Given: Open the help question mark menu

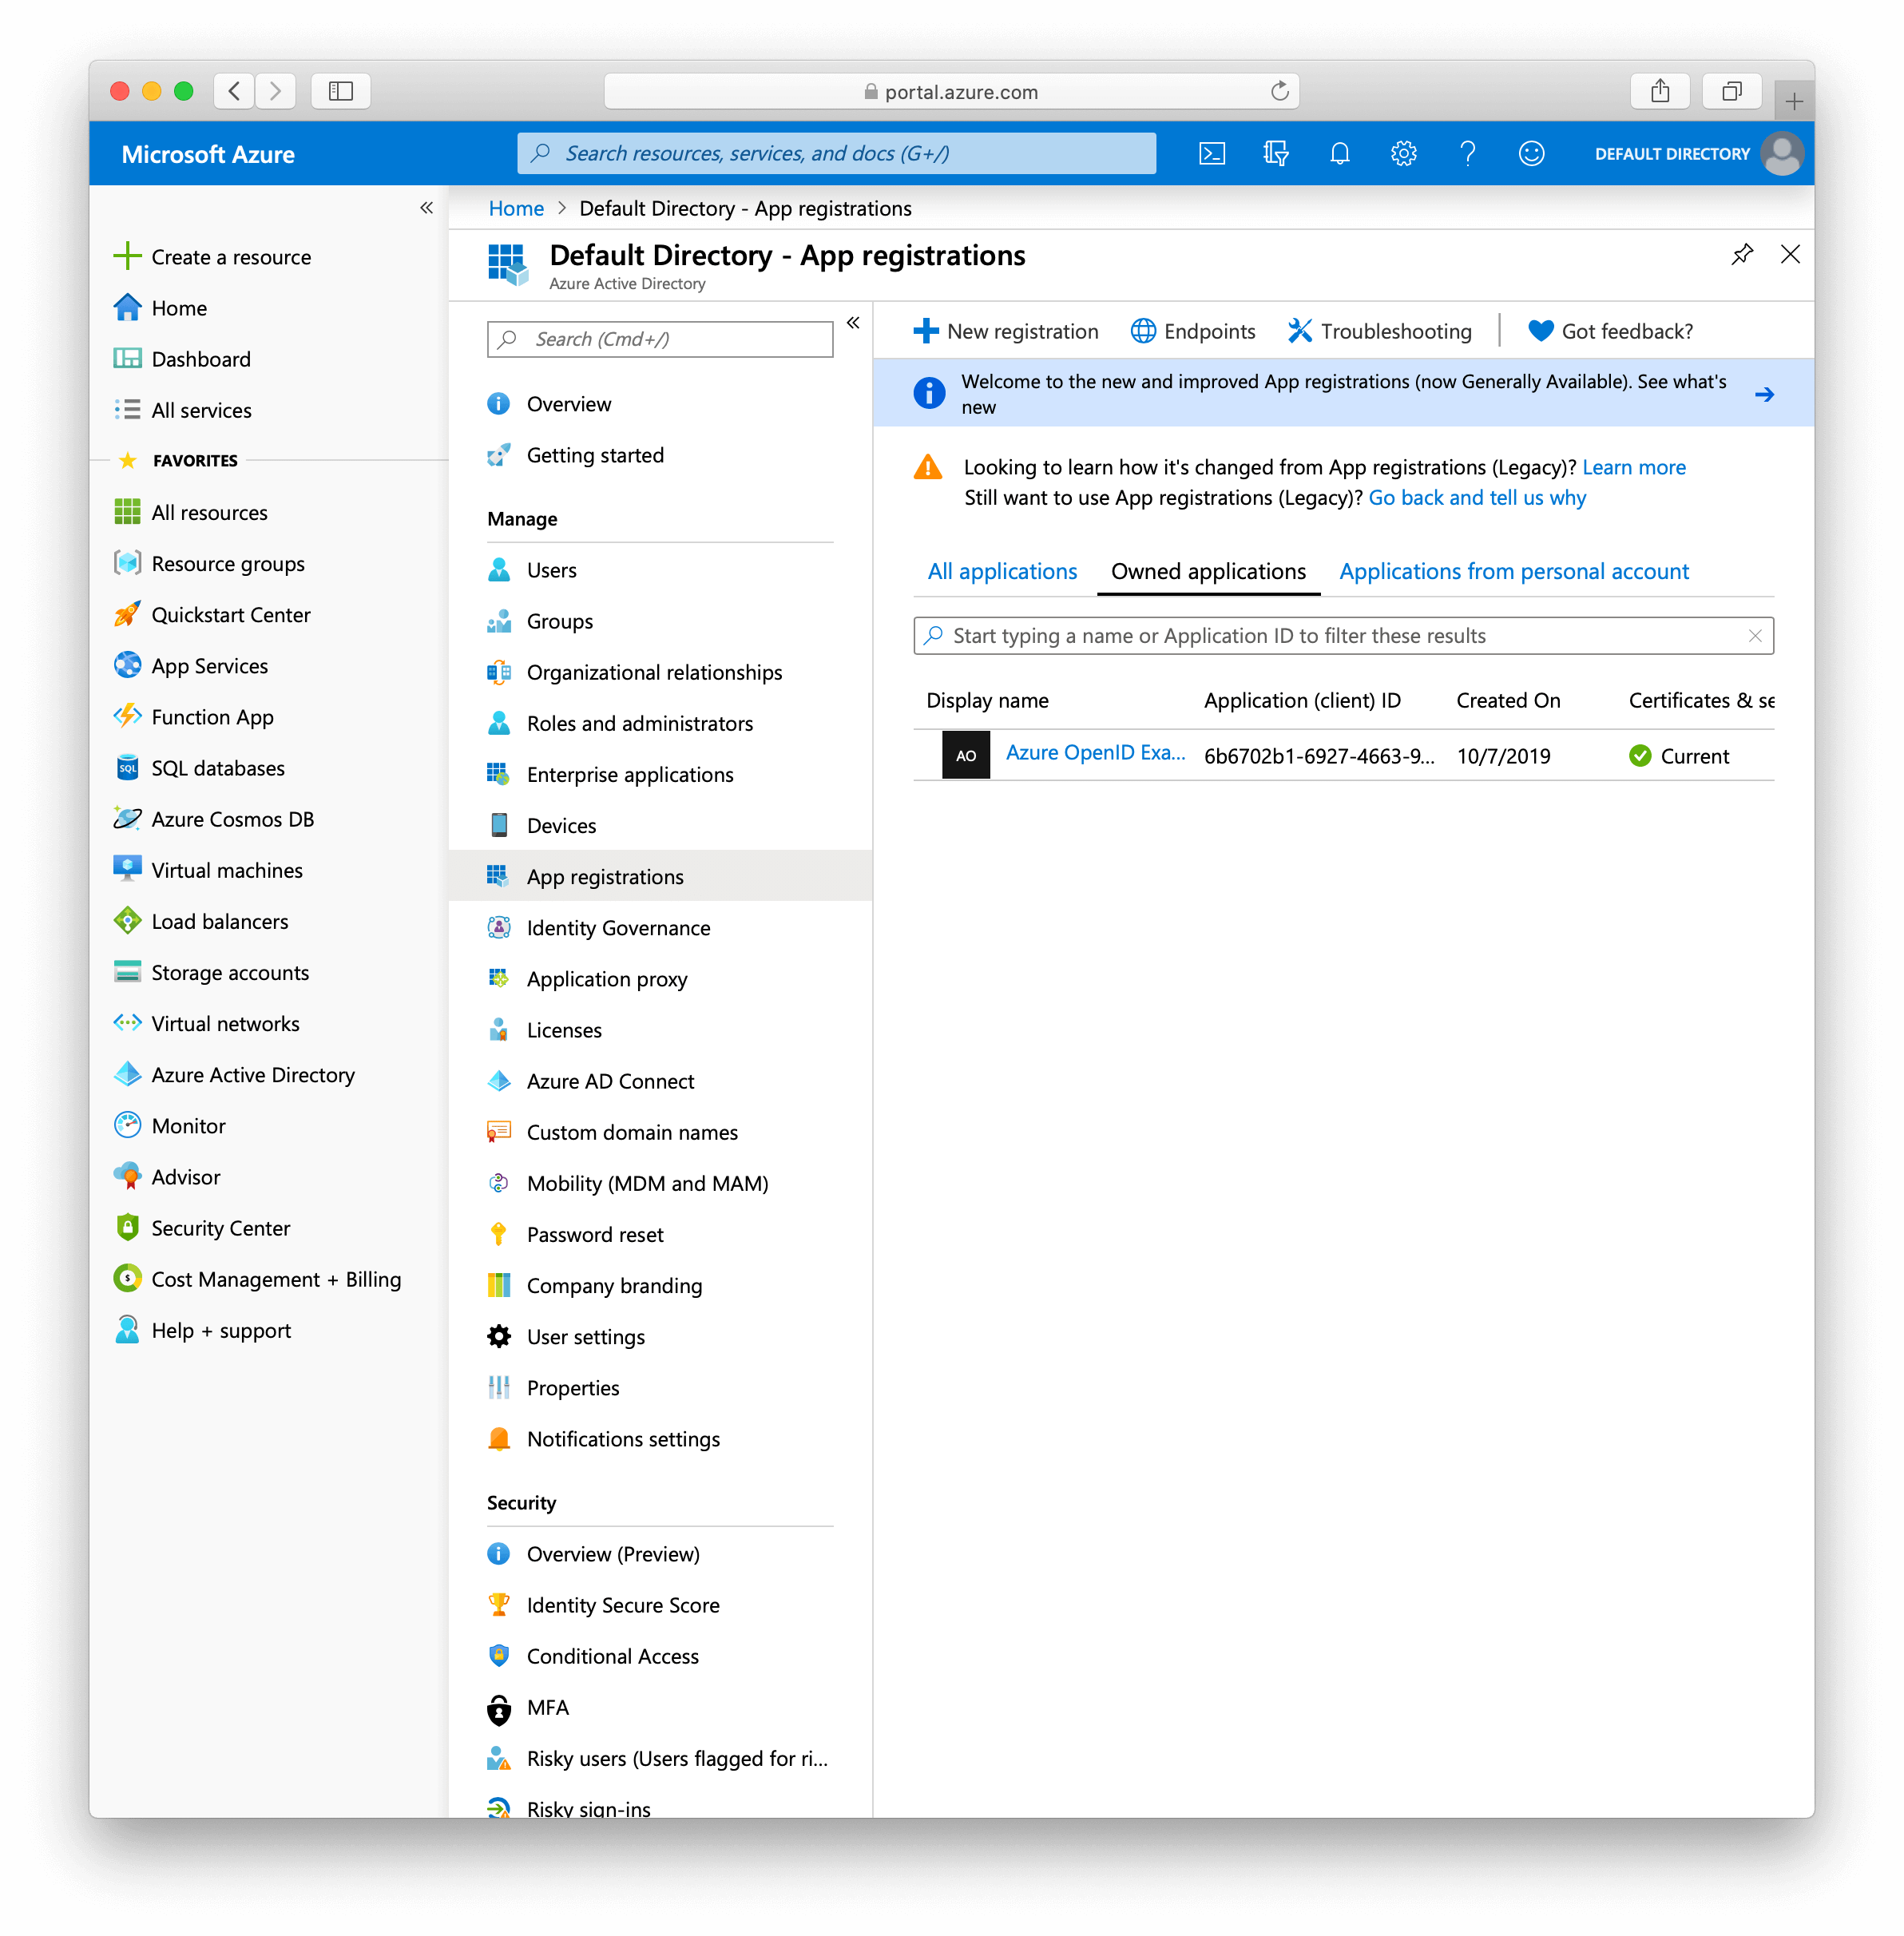Looking at the screenshot, I should pyautogui.click(x=1467, y=154).
